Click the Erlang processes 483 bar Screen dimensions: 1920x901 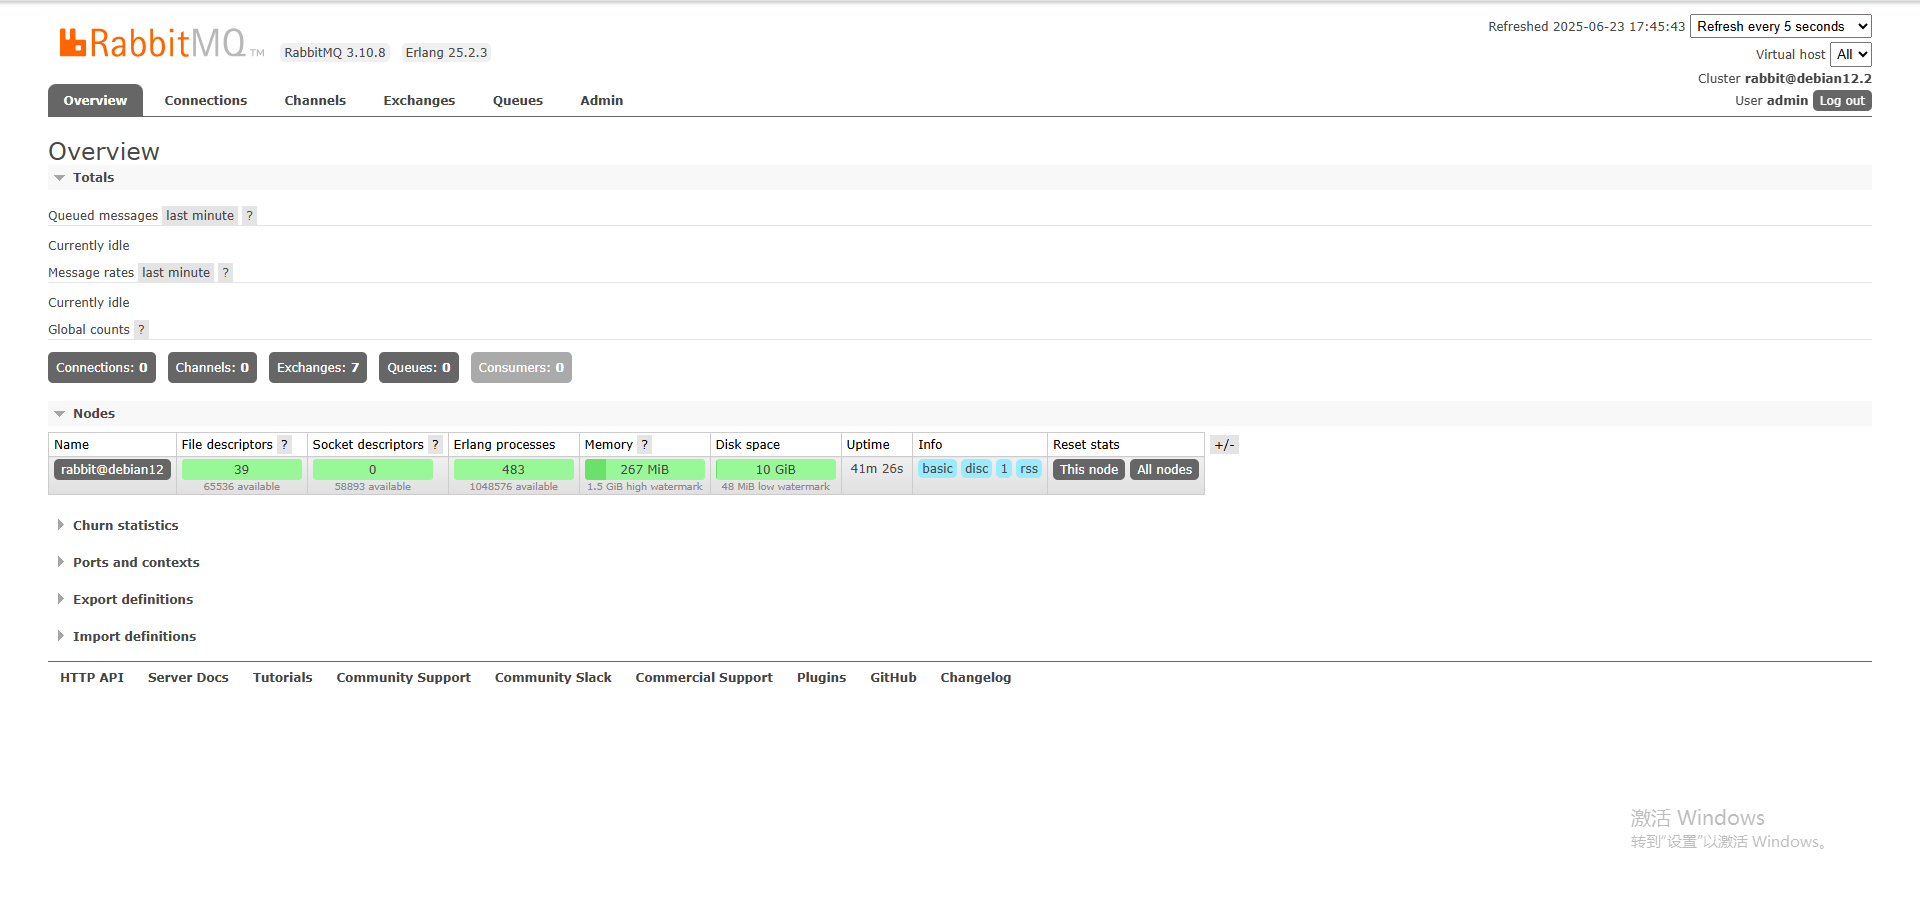point(514,469)
